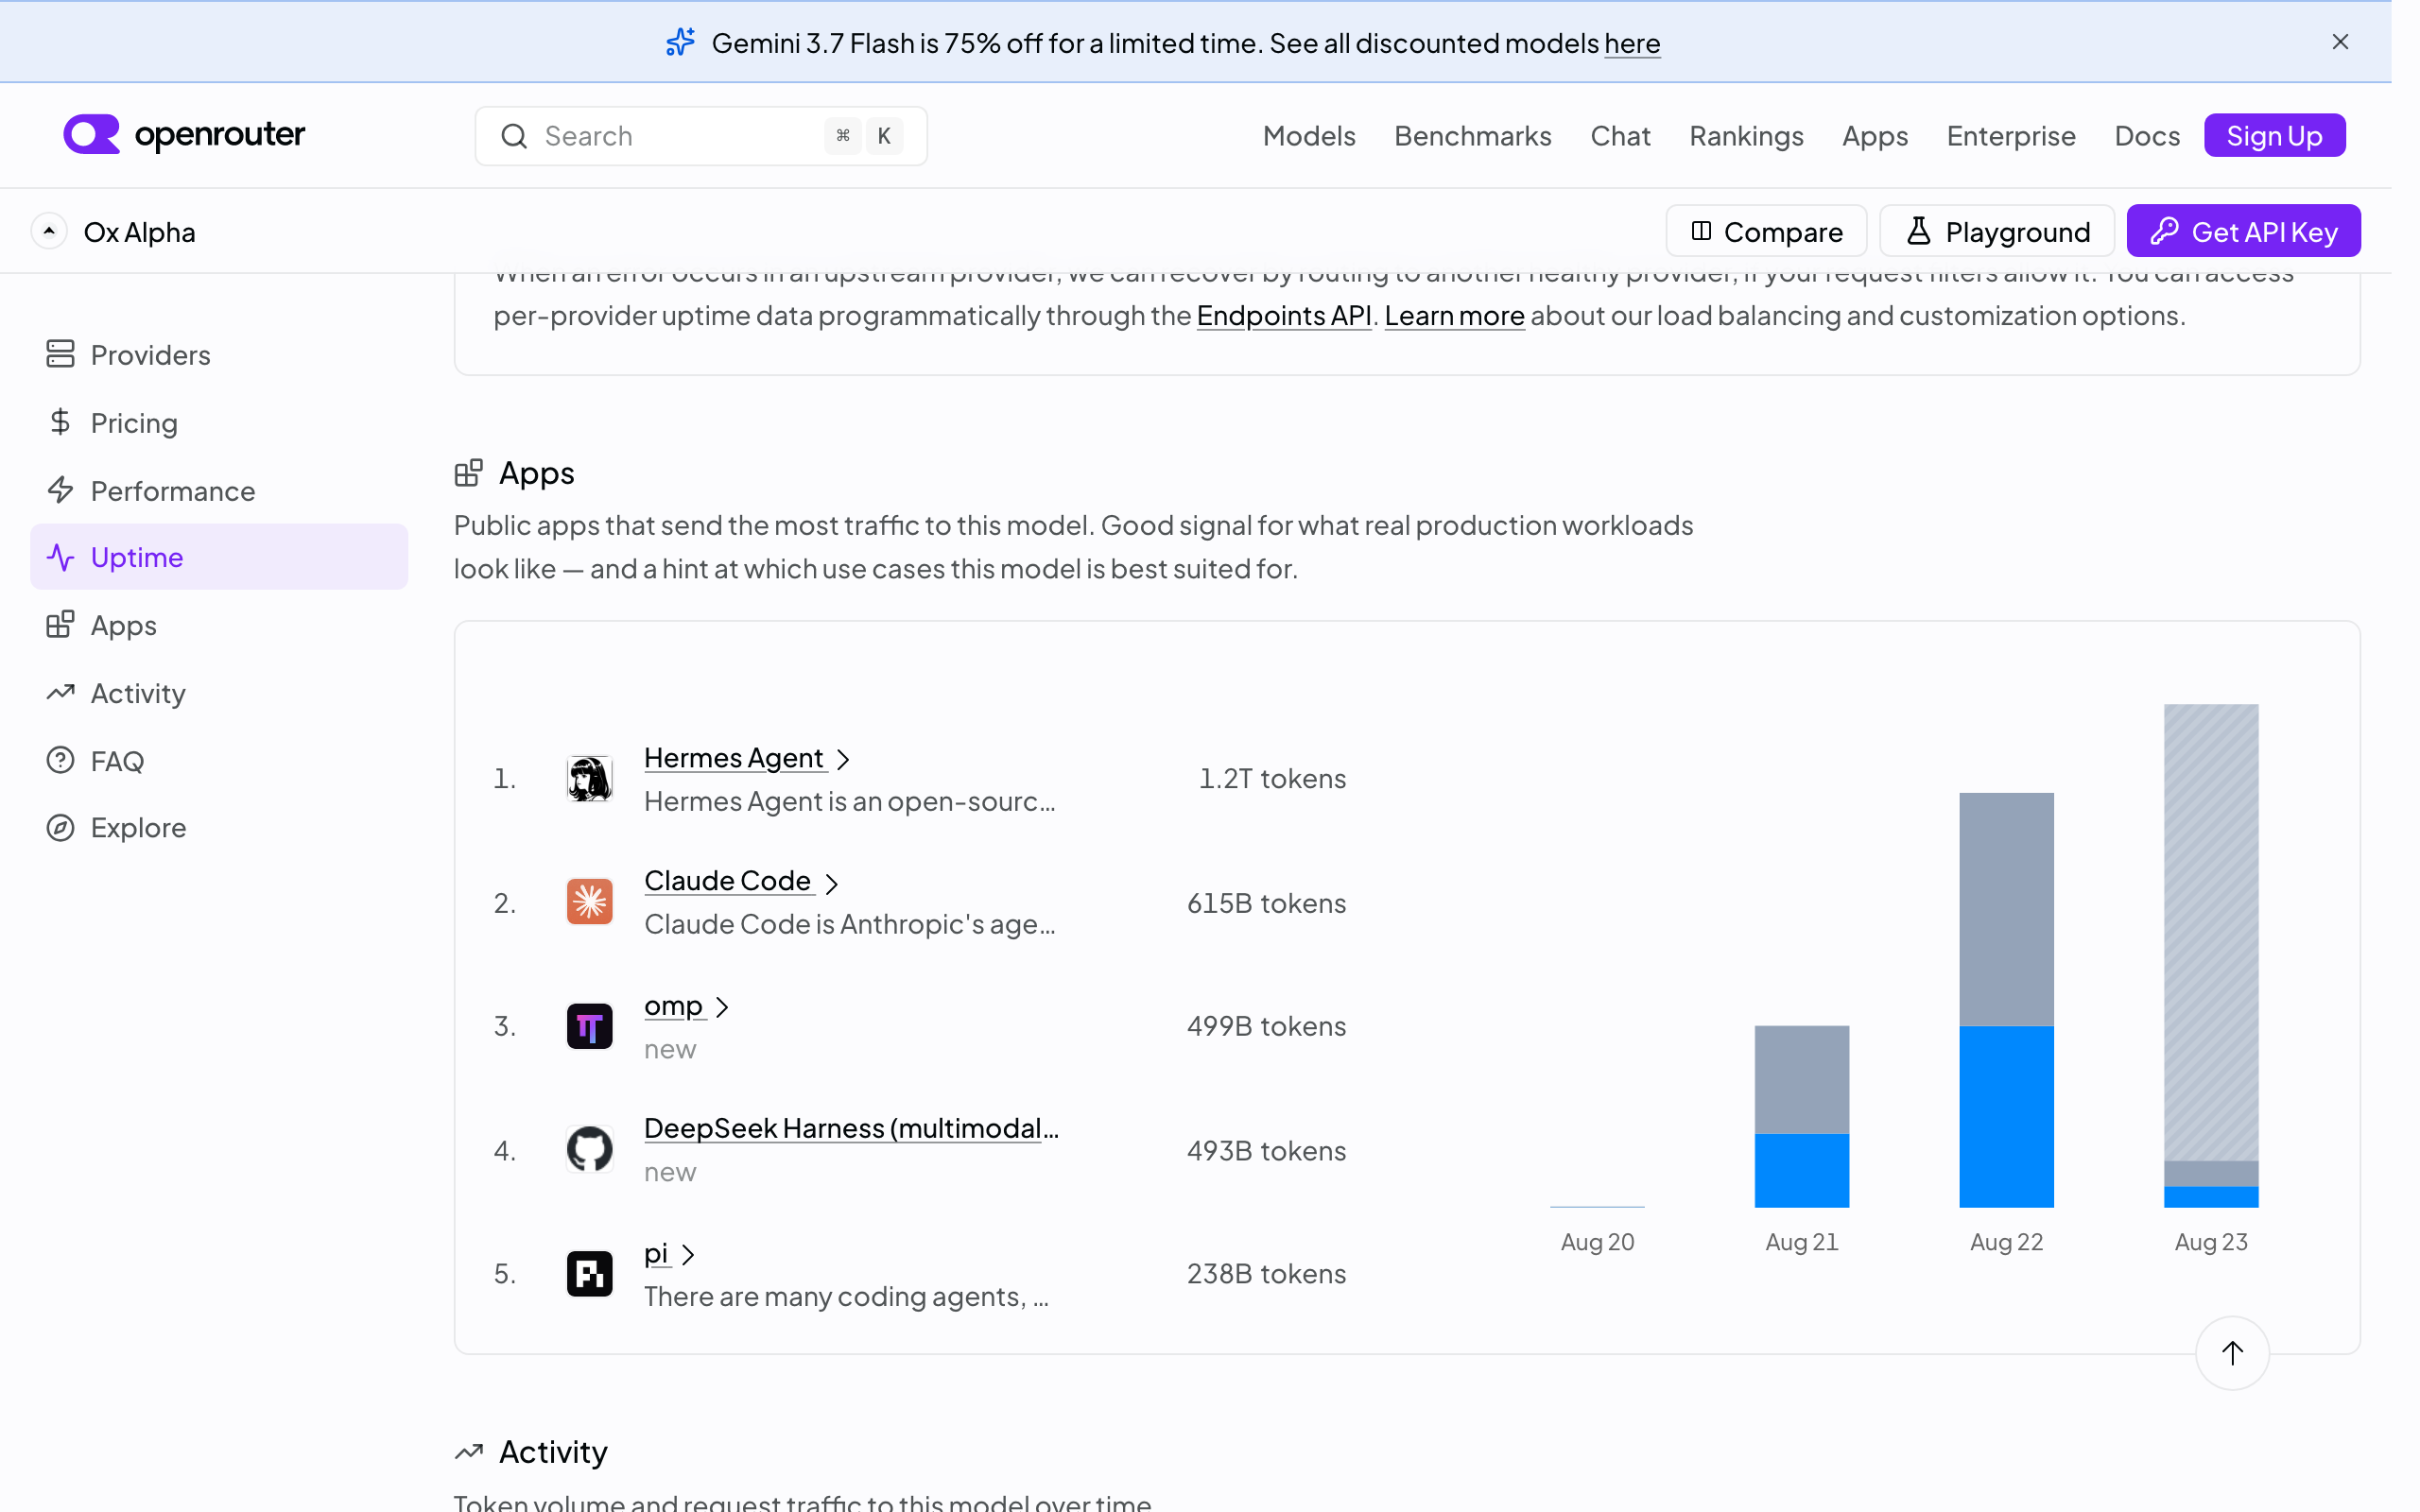Open the Playground
Viewport: 2420px width, 1512px height.
(1997, 231)
